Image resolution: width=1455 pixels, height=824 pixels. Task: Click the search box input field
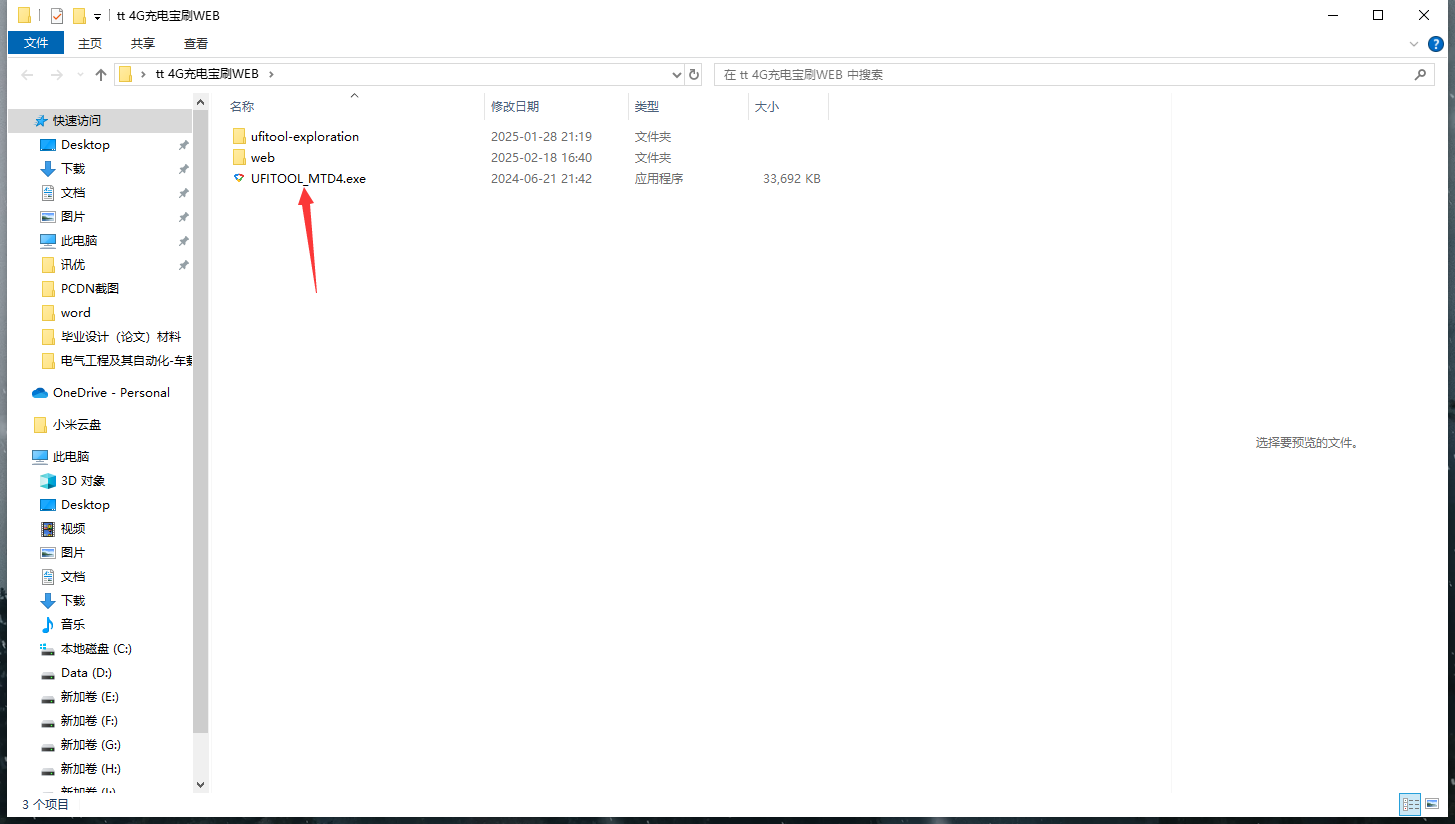[x=1060, y=75]
